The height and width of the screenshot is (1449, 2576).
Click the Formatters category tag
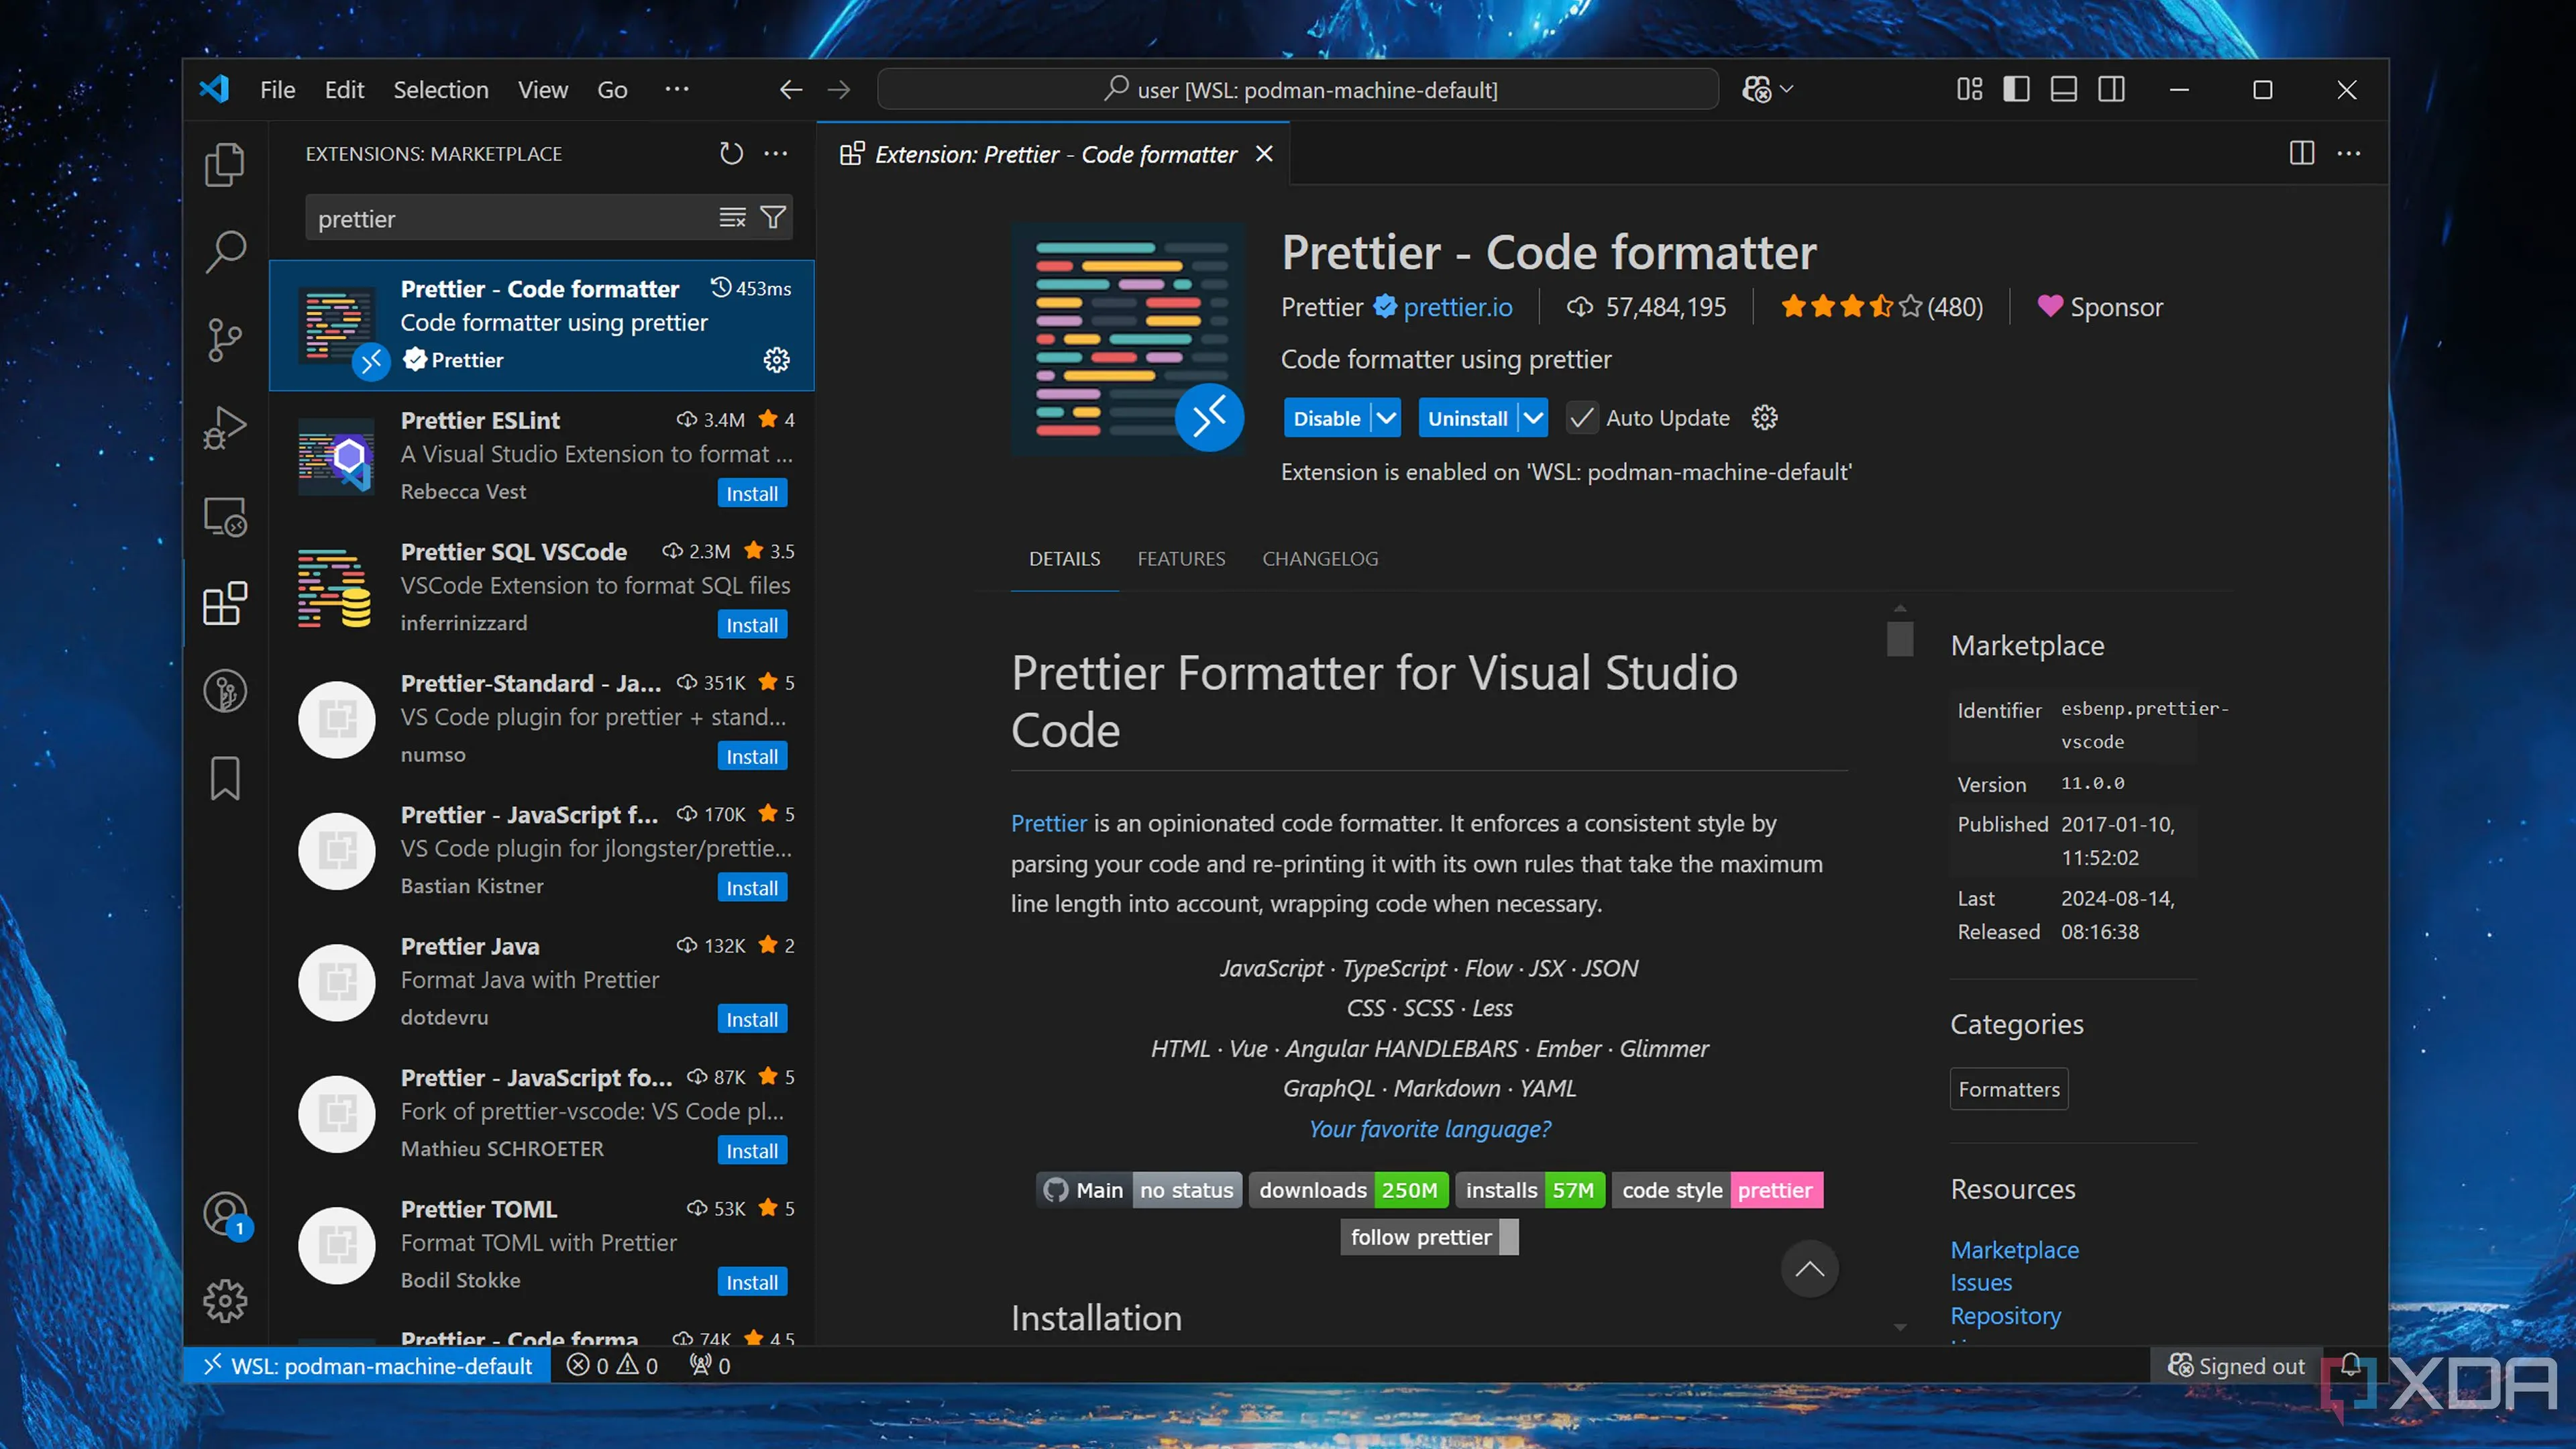[2008, 1089]
